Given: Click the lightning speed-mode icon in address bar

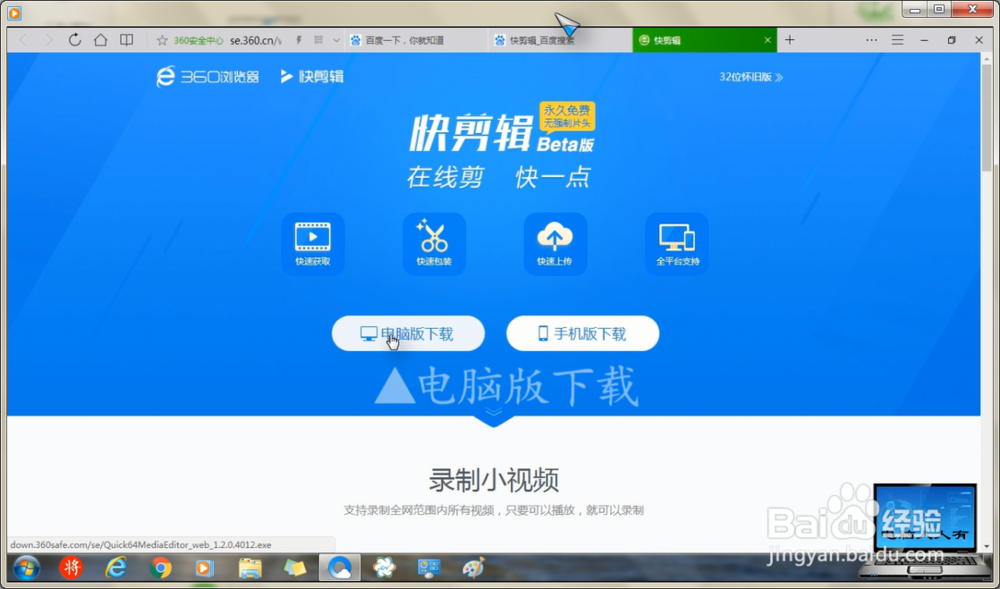Looking at the screenshot, I should [x=298, y=40].
